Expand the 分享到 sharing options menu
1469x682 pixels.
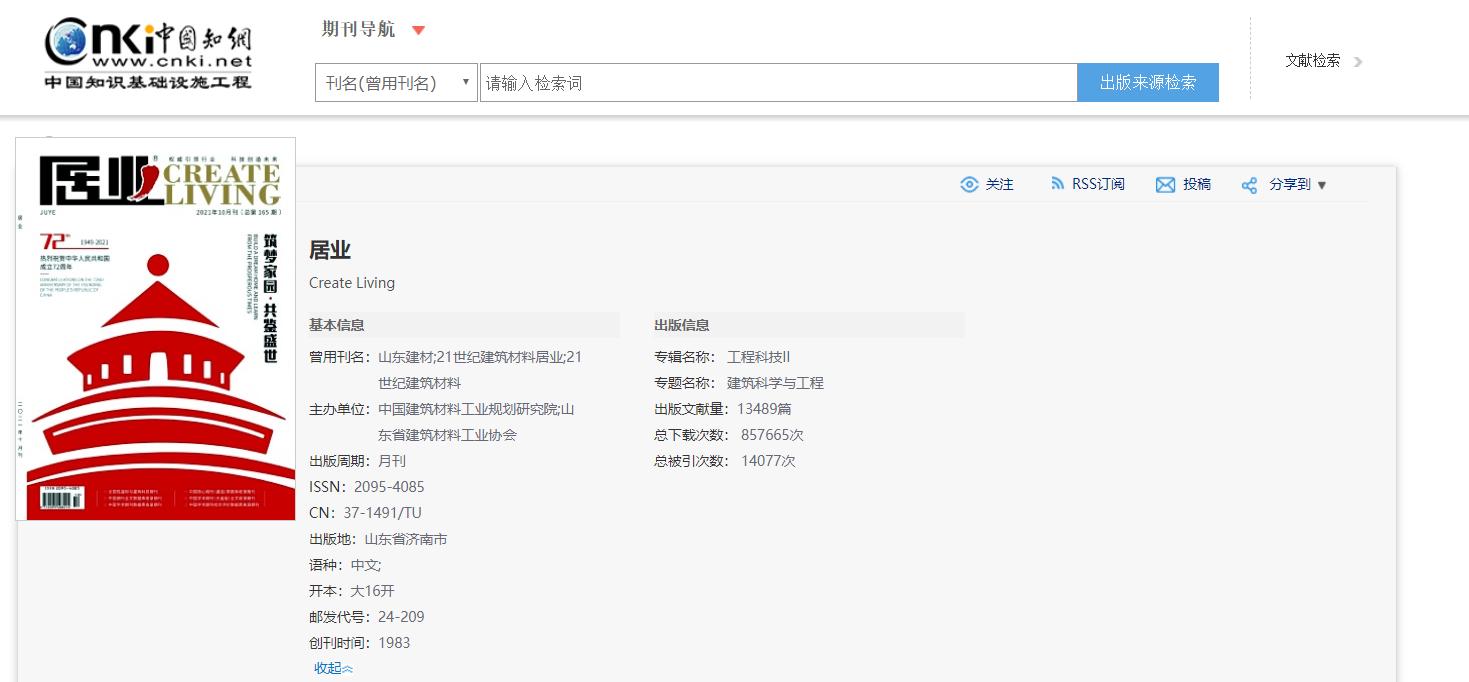point(1323,185)
